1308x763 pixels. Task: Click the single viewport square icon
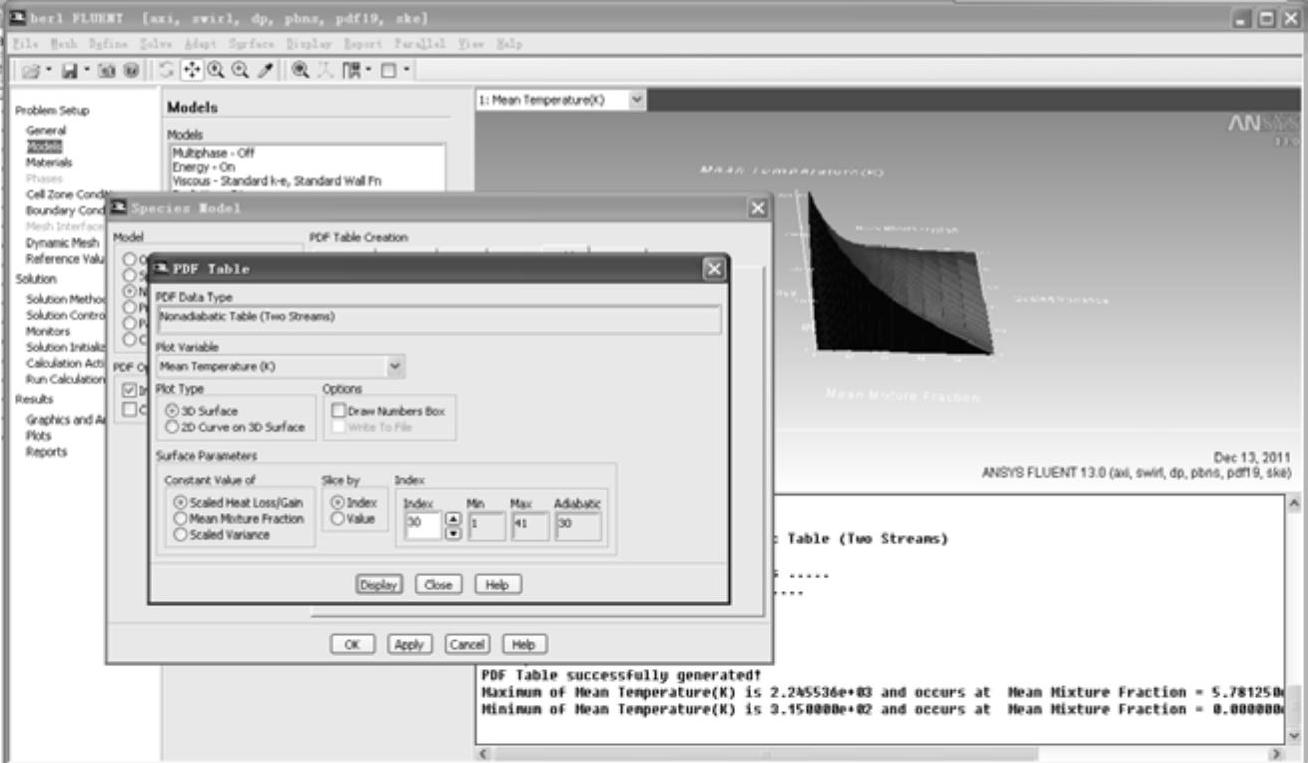(x=388, y=70)
